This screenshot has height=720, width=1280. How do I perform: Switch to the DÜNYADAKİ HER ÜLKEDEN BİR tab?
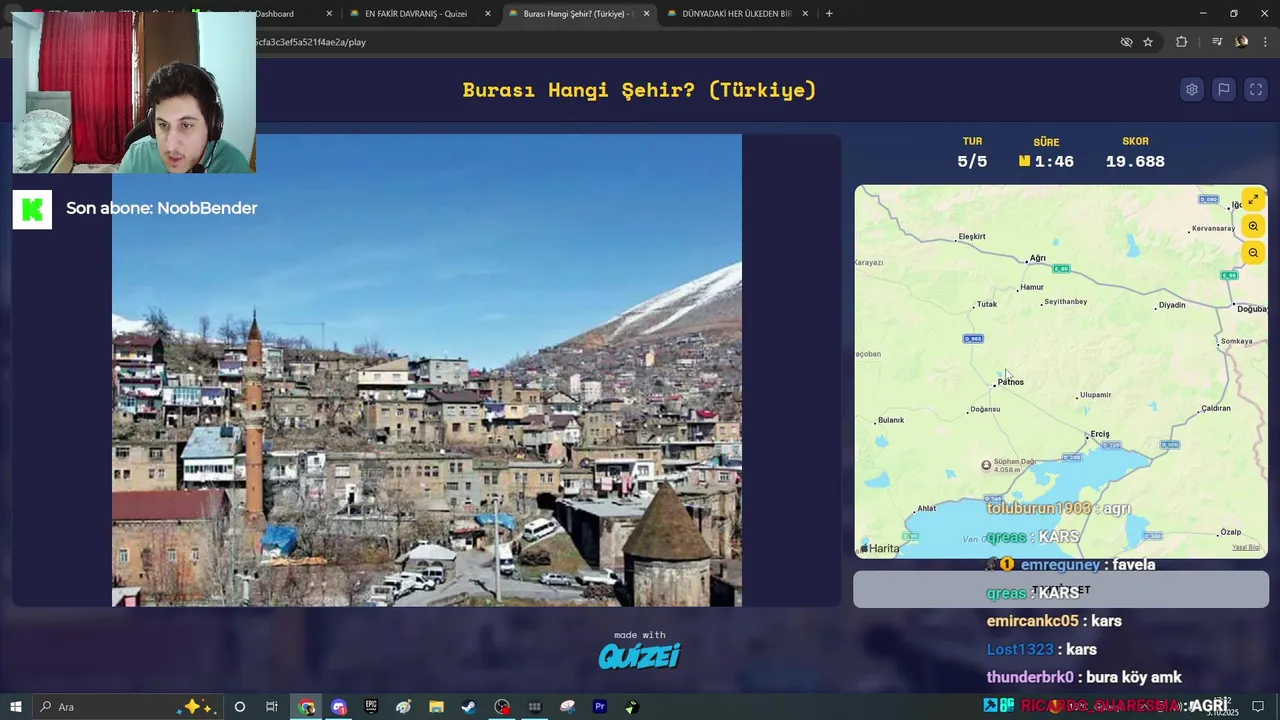point(737,14)
